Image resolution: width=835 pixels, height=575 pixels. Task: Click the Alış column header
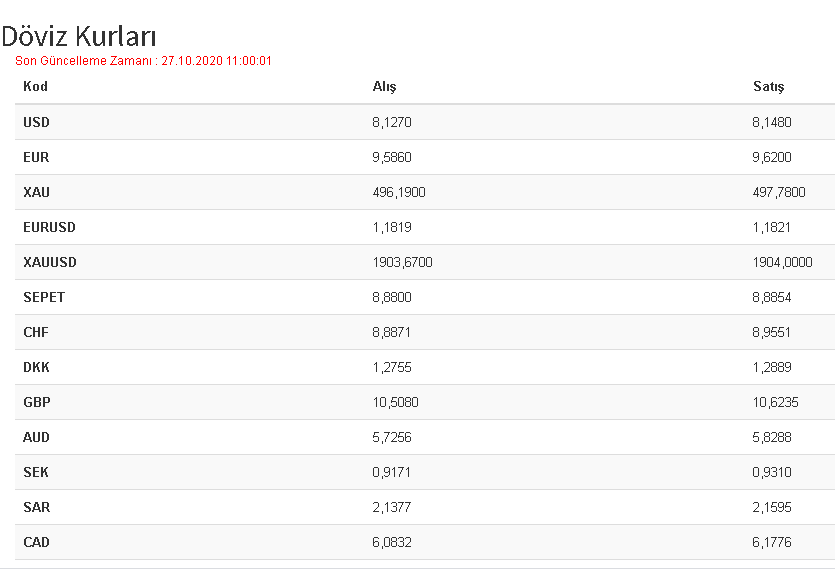384,87
